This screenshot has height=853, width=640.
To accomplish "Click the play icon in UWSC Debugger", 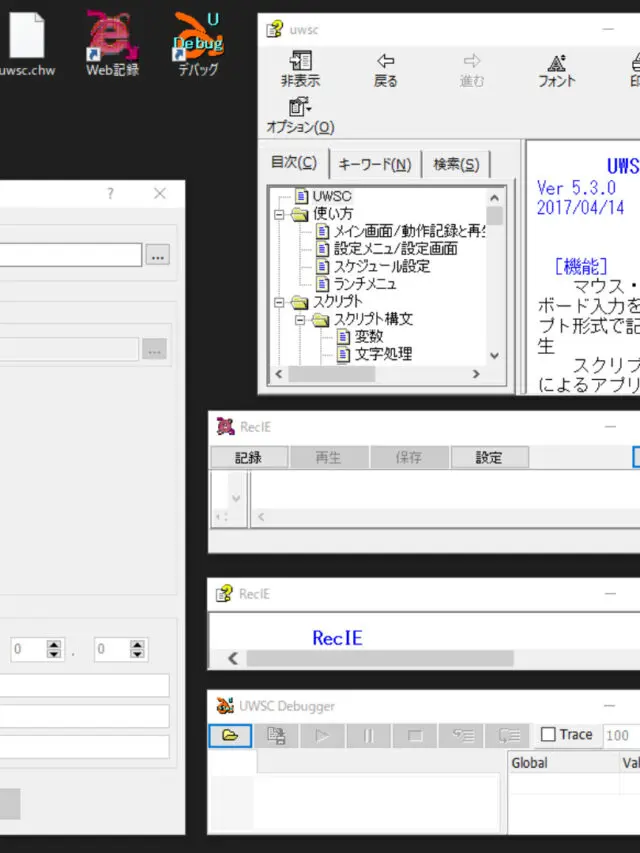I will [322, 735].
